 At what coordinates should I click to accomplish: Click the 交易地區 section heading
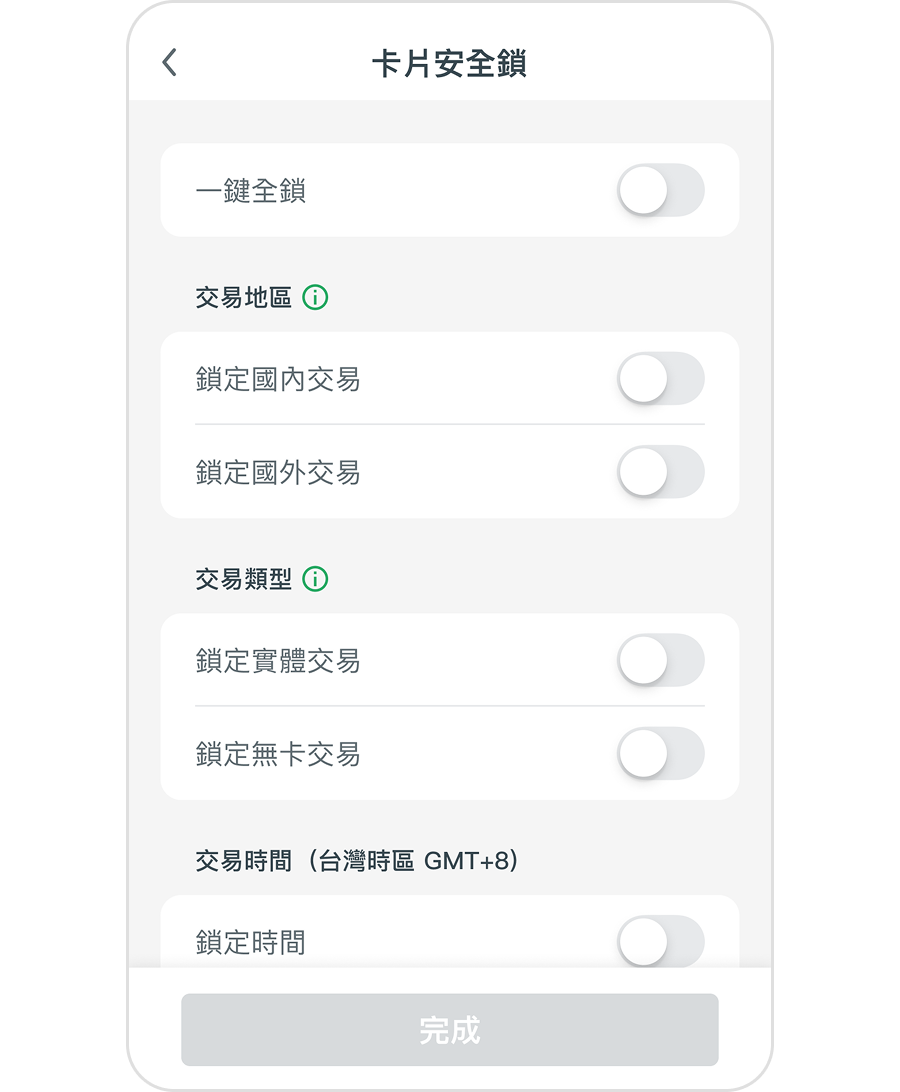tap(243, 298)
